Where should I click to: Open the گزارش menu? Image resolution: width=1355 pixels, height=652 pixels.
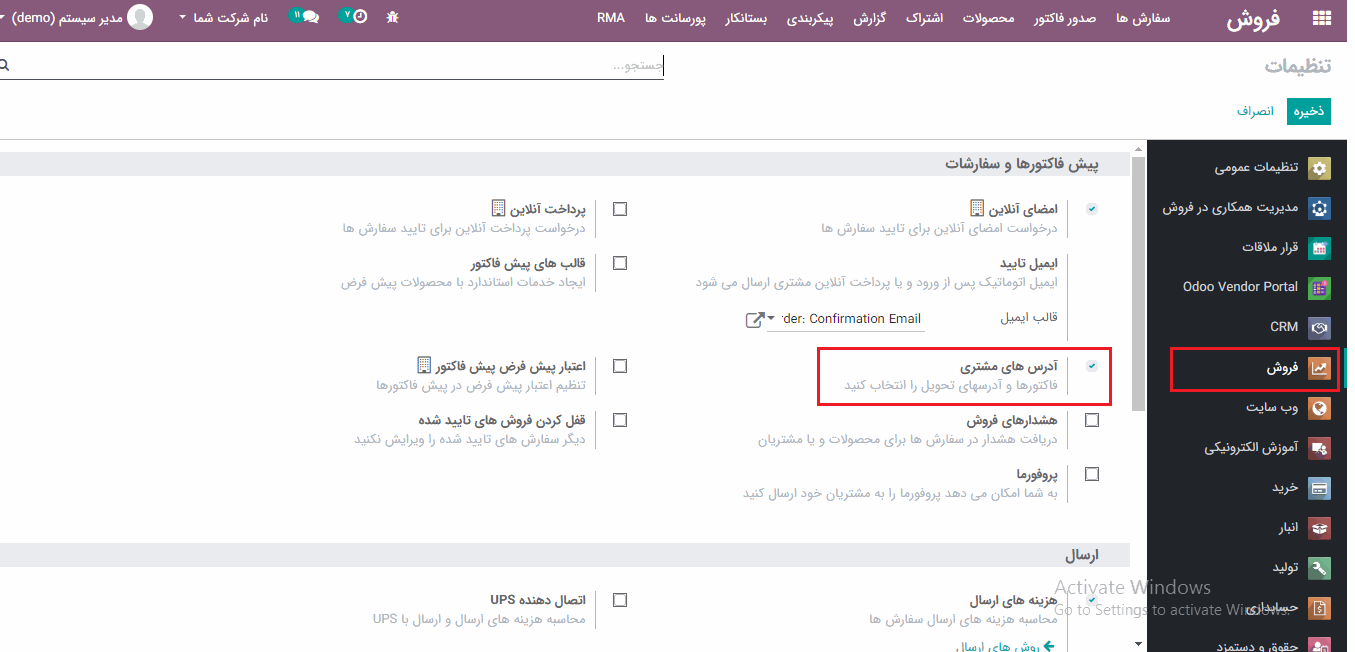pos(870,18)
